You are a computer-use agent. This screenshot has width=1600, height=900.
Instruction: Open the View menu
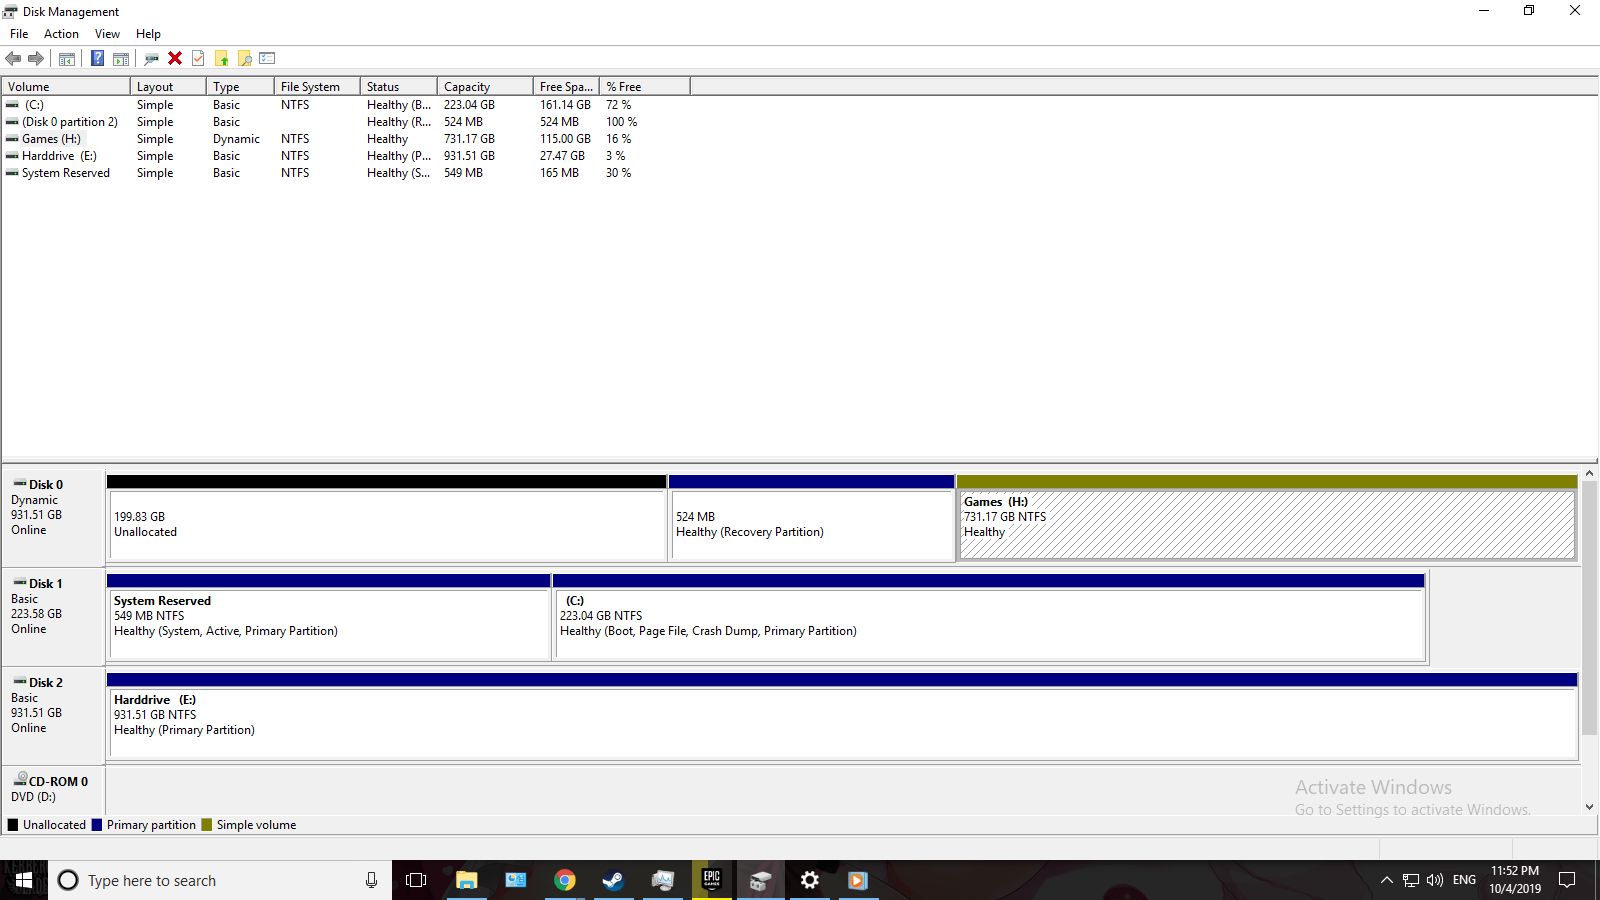(107, 34)
